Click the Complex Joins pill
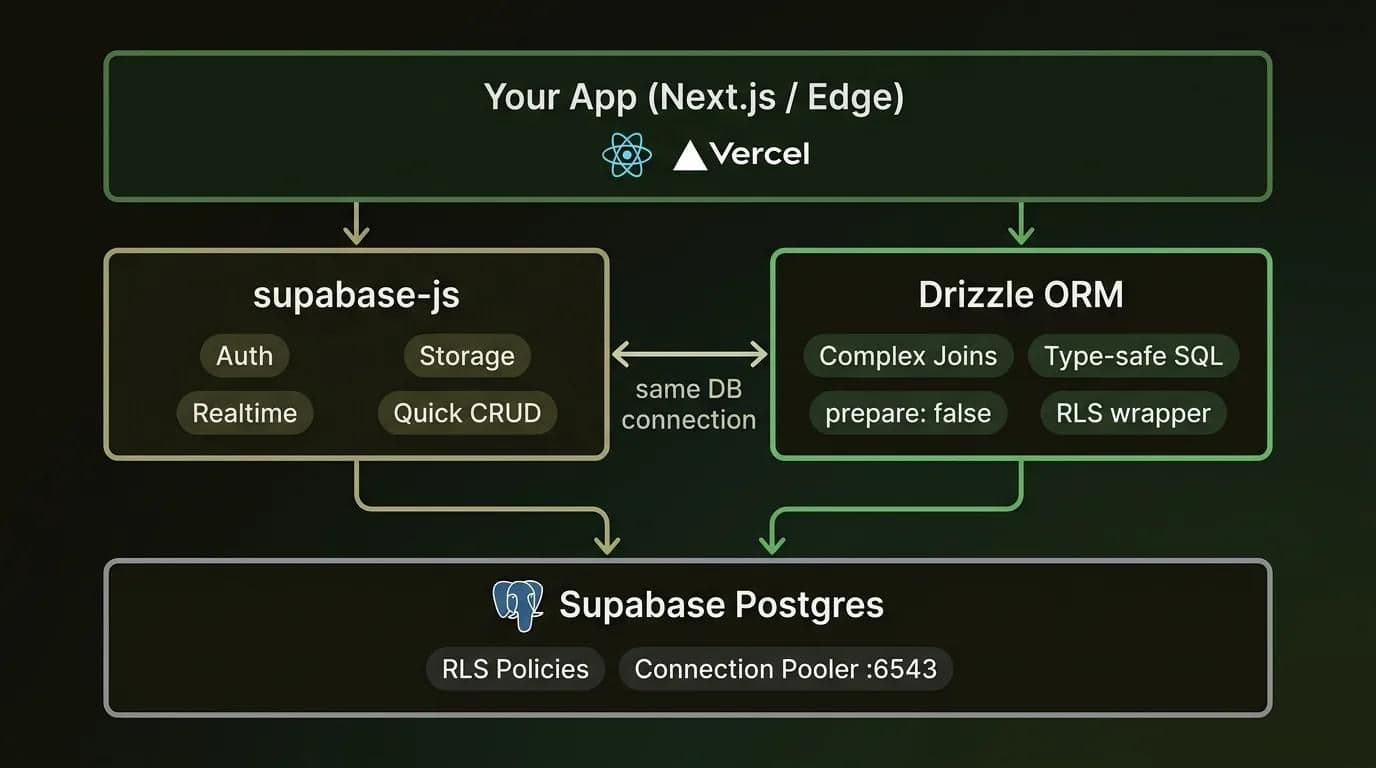The height and width of the screenshot is (768, 1376). 908,356
